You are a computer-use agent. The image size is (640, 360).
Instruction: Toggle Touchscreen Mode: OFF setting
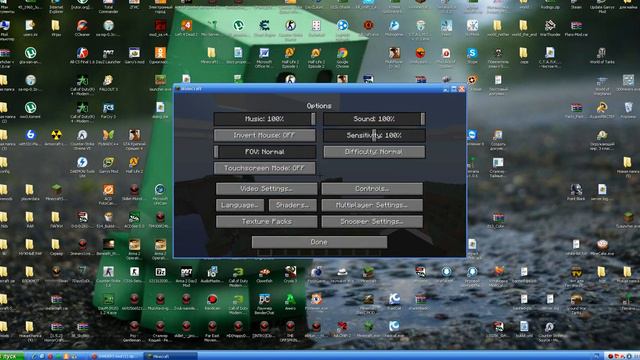click(x=264, y=168)
